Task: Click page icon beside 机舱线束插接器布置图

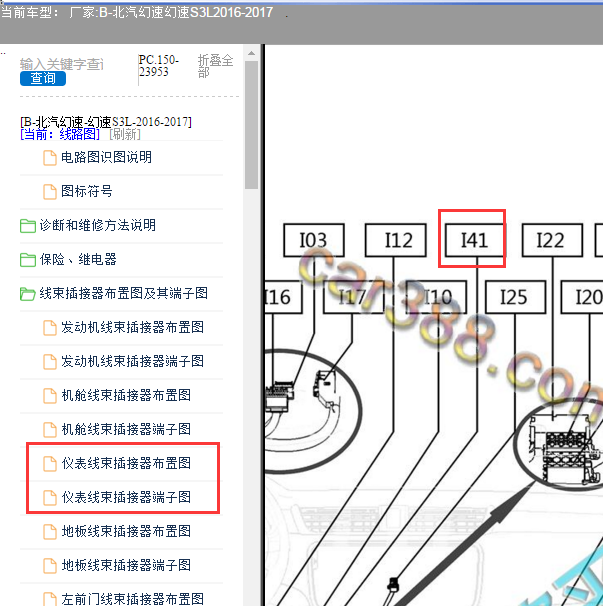Action: [49, 396]
